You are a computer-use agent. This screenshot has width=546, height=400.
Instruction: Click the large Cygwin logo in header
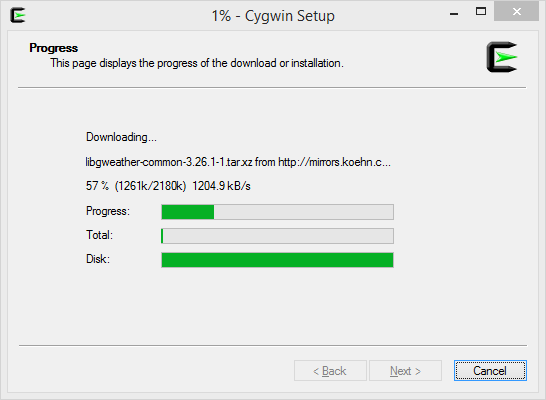point(502,57)
